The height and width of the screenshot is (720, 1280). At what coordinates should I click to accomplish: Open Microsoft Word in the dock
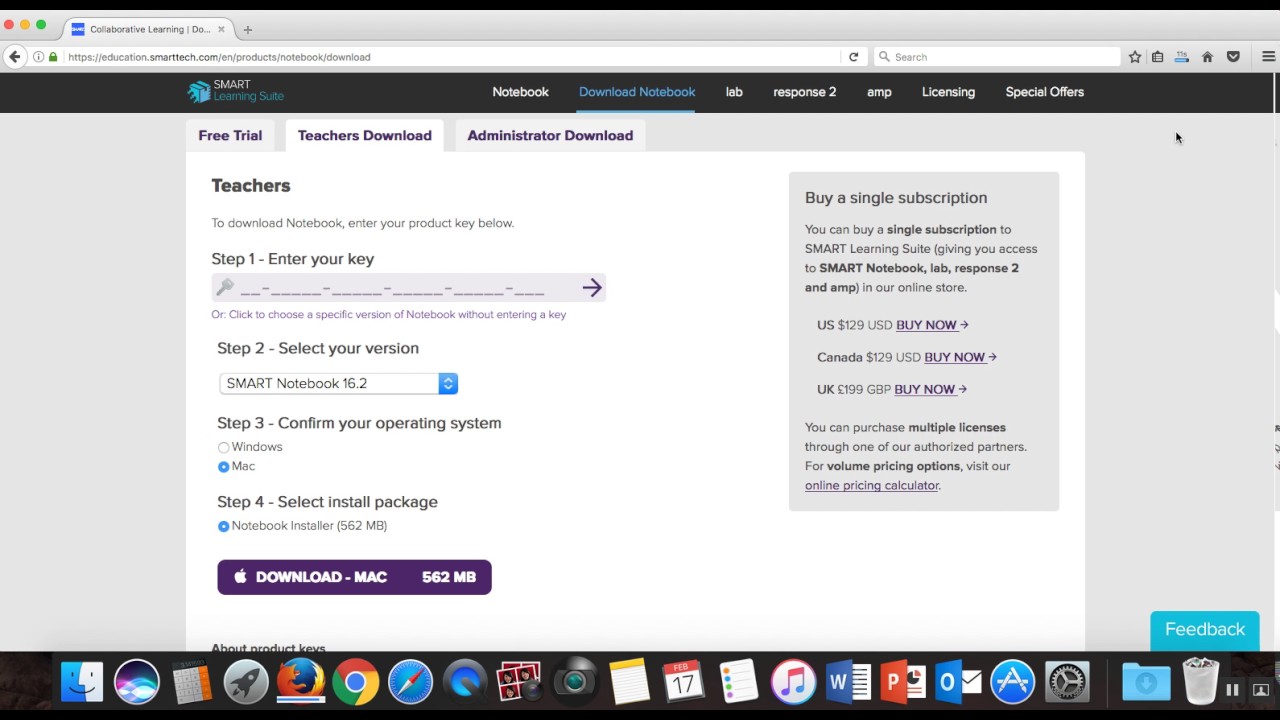[848, 683]
